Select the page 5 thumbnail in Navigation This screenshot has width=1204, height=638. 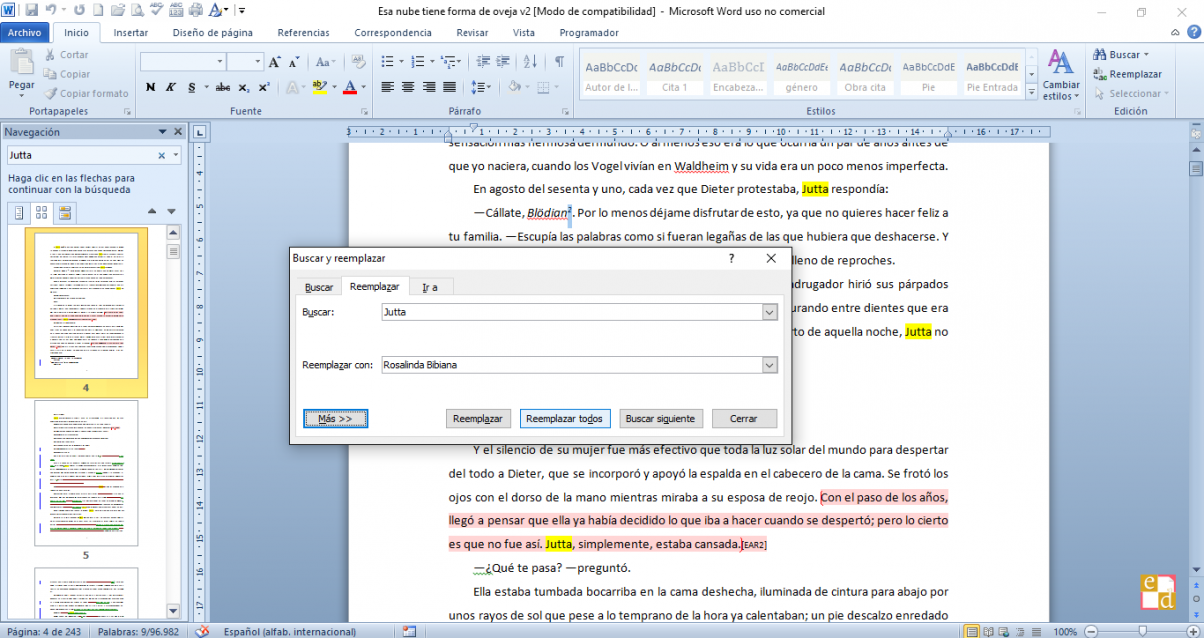[x=86, y=472]
